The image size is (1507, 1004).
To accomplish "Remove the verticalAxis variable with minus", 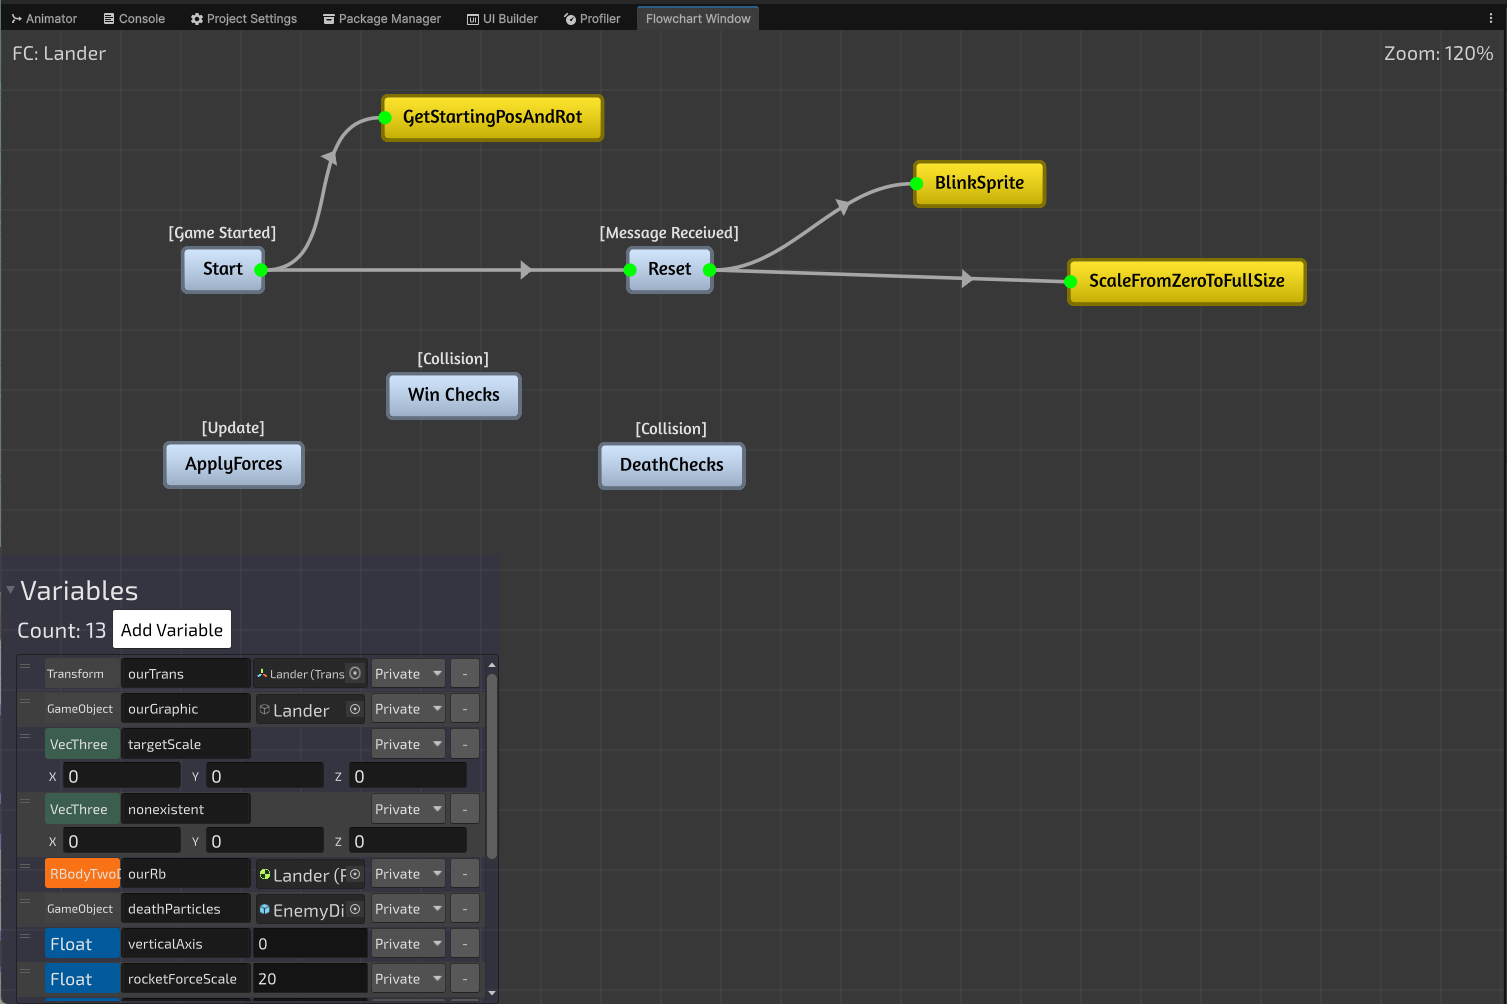I will [x=465, y=944].
